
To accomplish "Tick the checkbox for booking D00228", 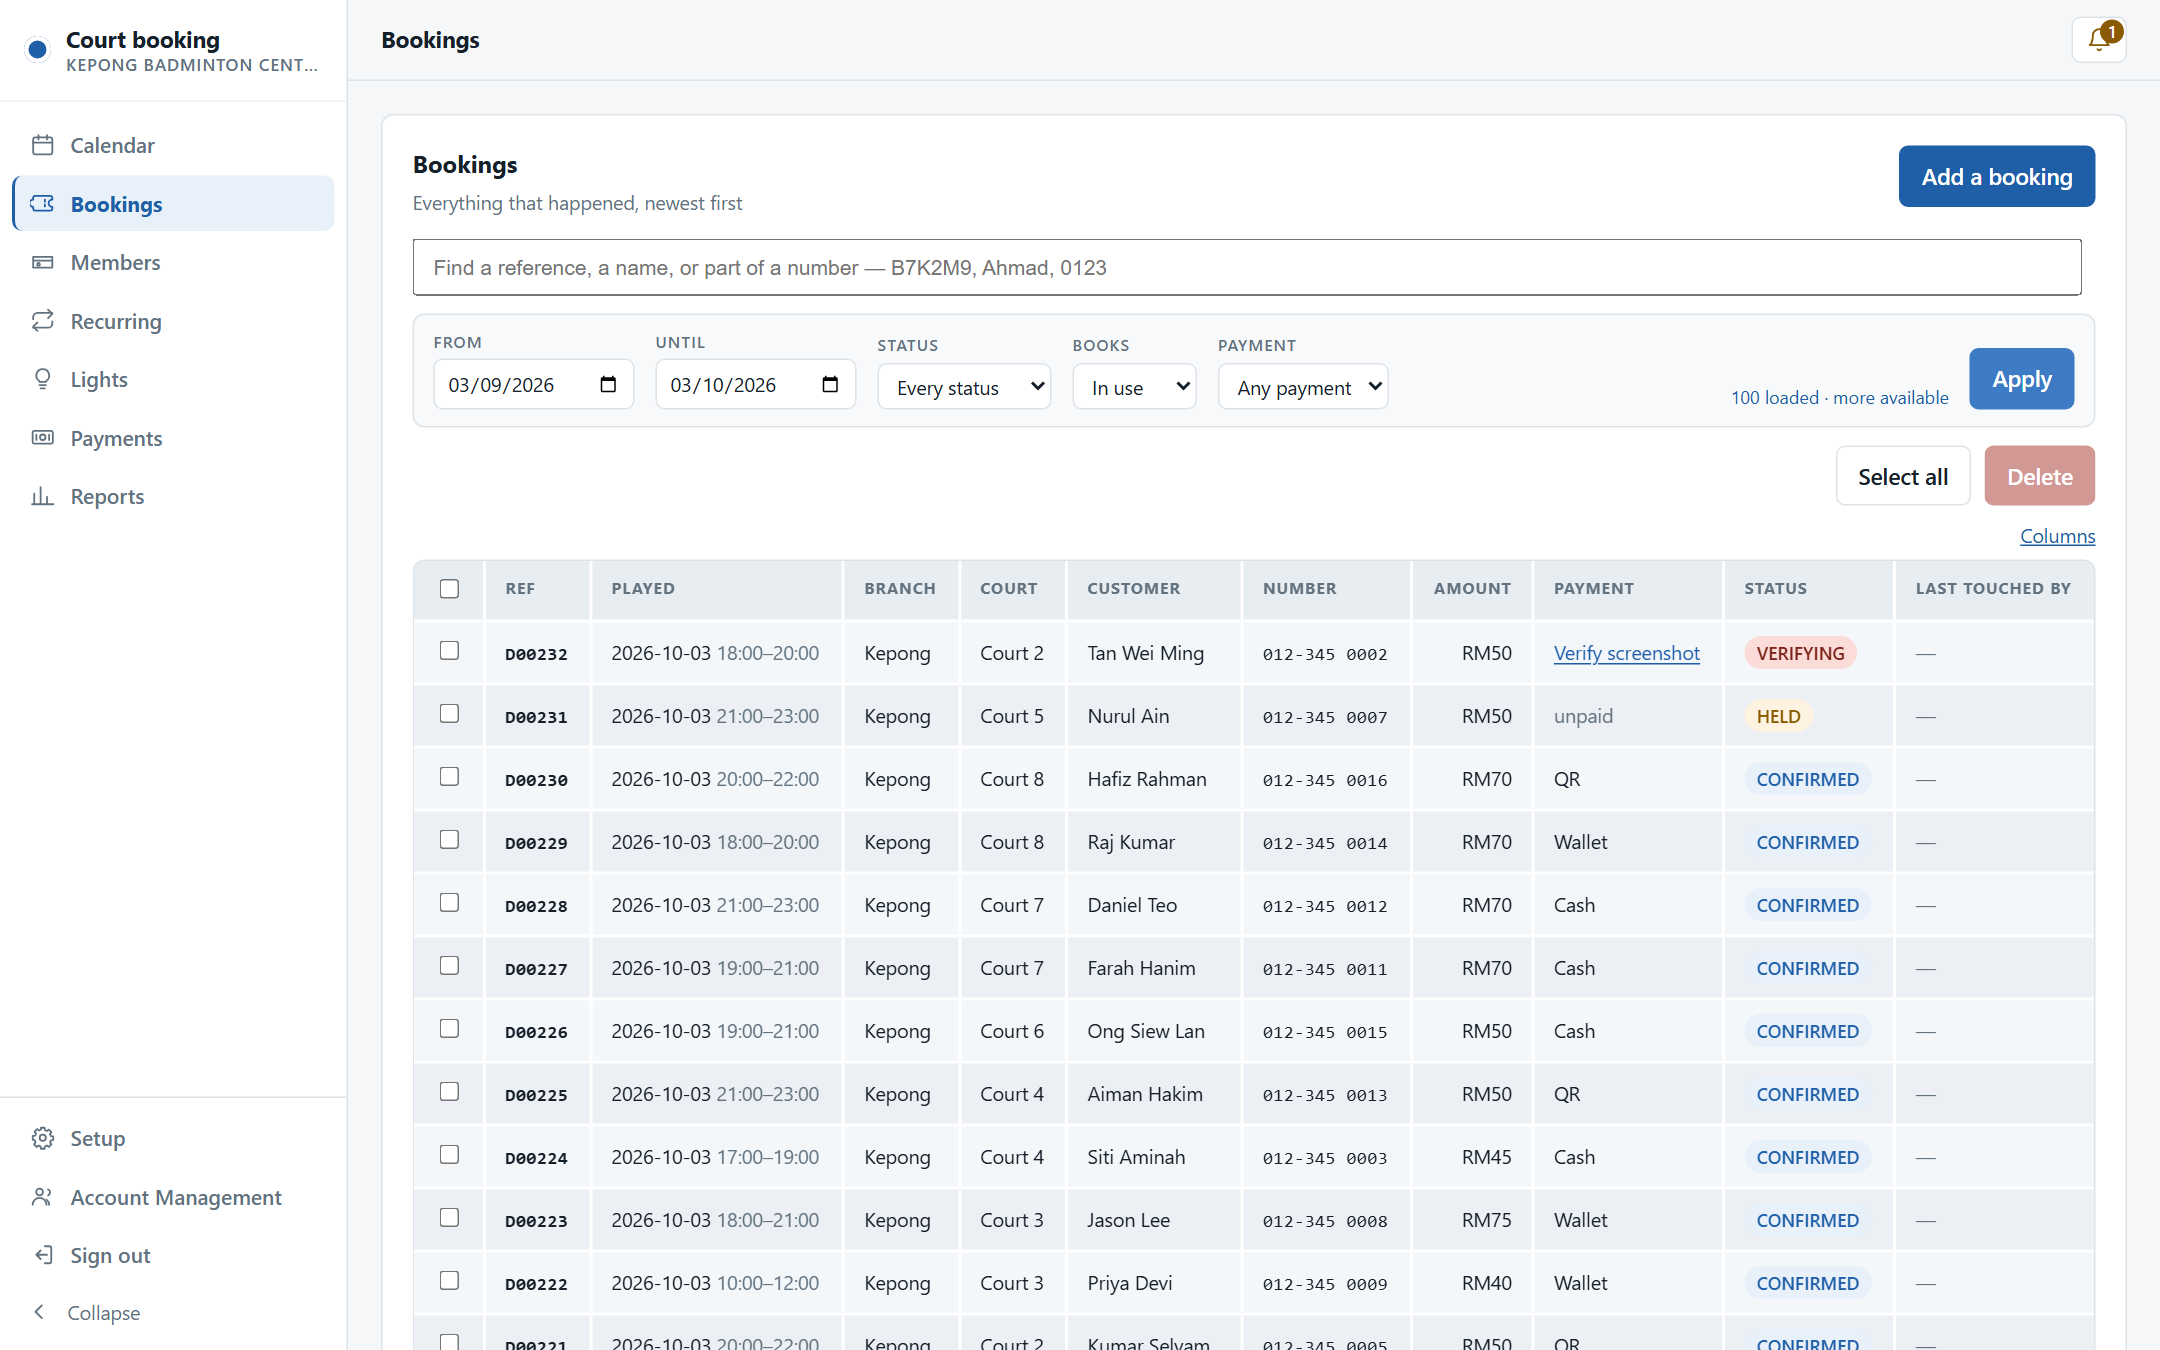I will pyautogui.click(x=450, y=903).
